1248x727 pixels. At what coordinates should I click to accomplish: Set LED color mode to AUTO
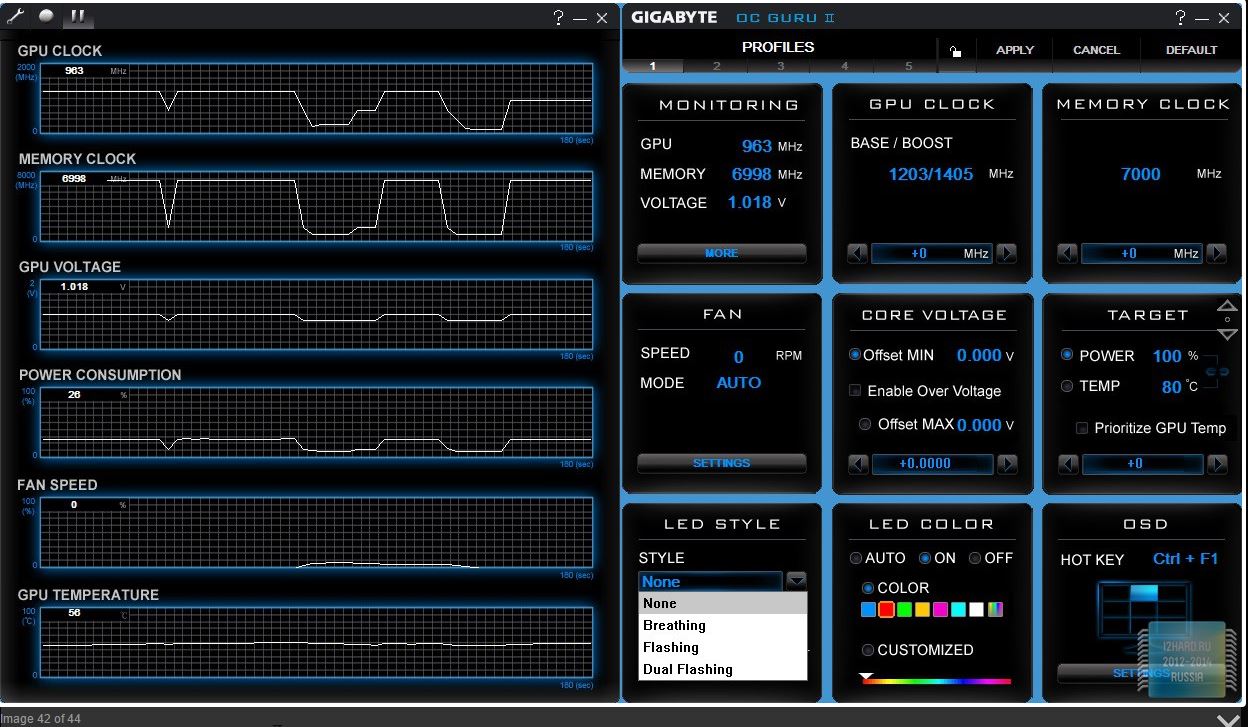(856, 558)
